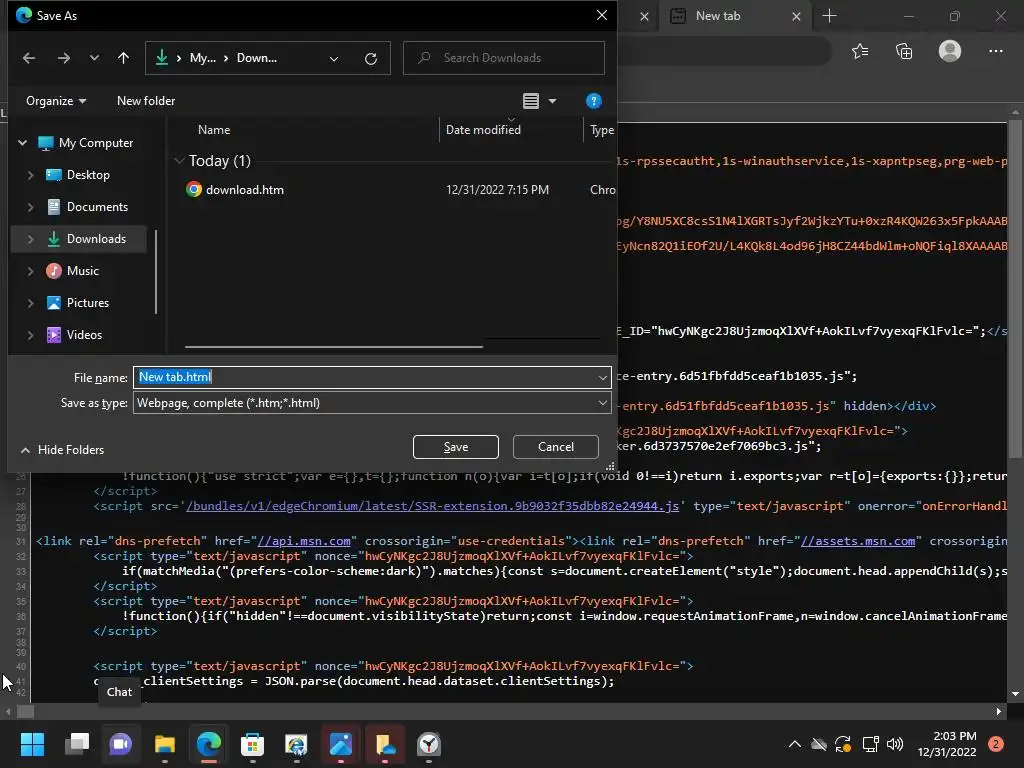This screenshot has height=768, width=1024.
Task: Select the Pictures folder
Action: tap(88, 303)
